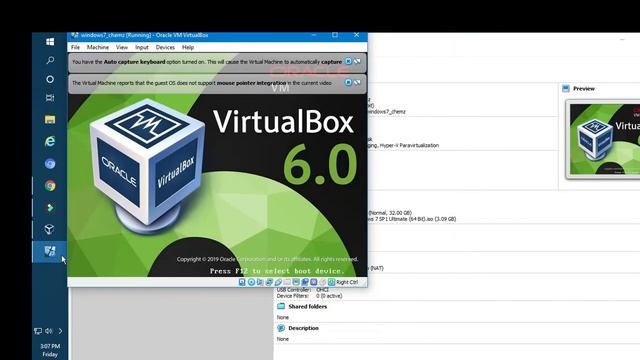Open the File menu
The image size is (640, 360).
(x=76, y=47)
